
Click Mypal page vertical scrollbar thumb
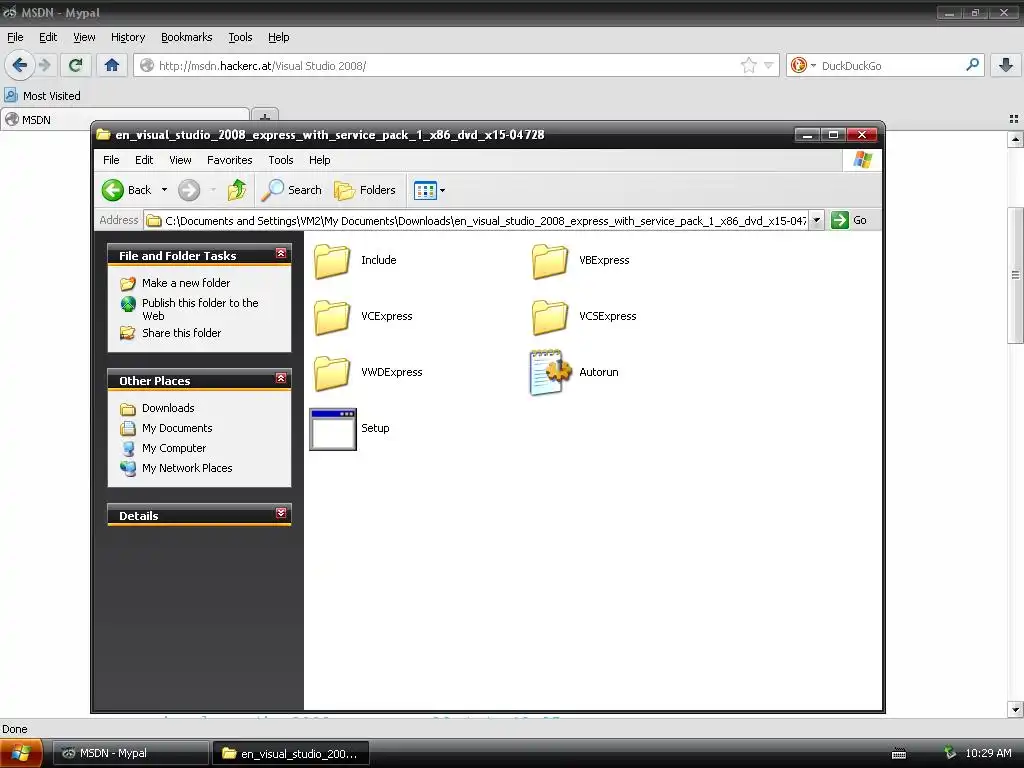(1015, 275)
